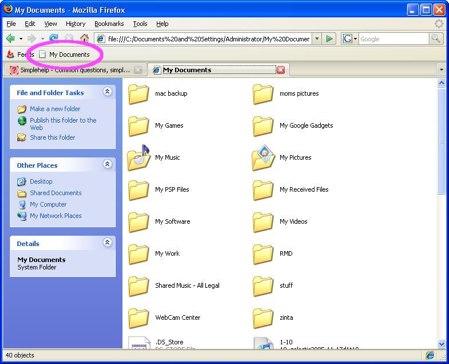Viewport: 449px width, 364px height.
Task: Reload the page with the Refresh icon
Action: coord(54,38)
